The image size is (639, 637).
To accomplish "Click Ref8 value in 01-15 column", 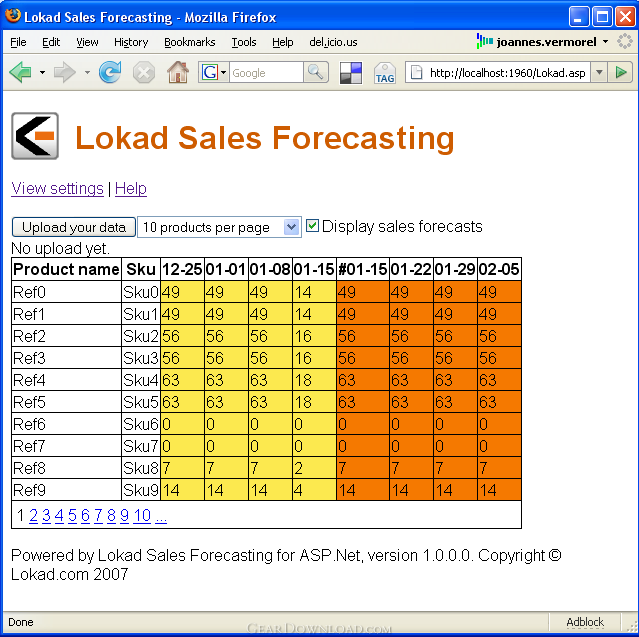I will click(x=314, y=468).
